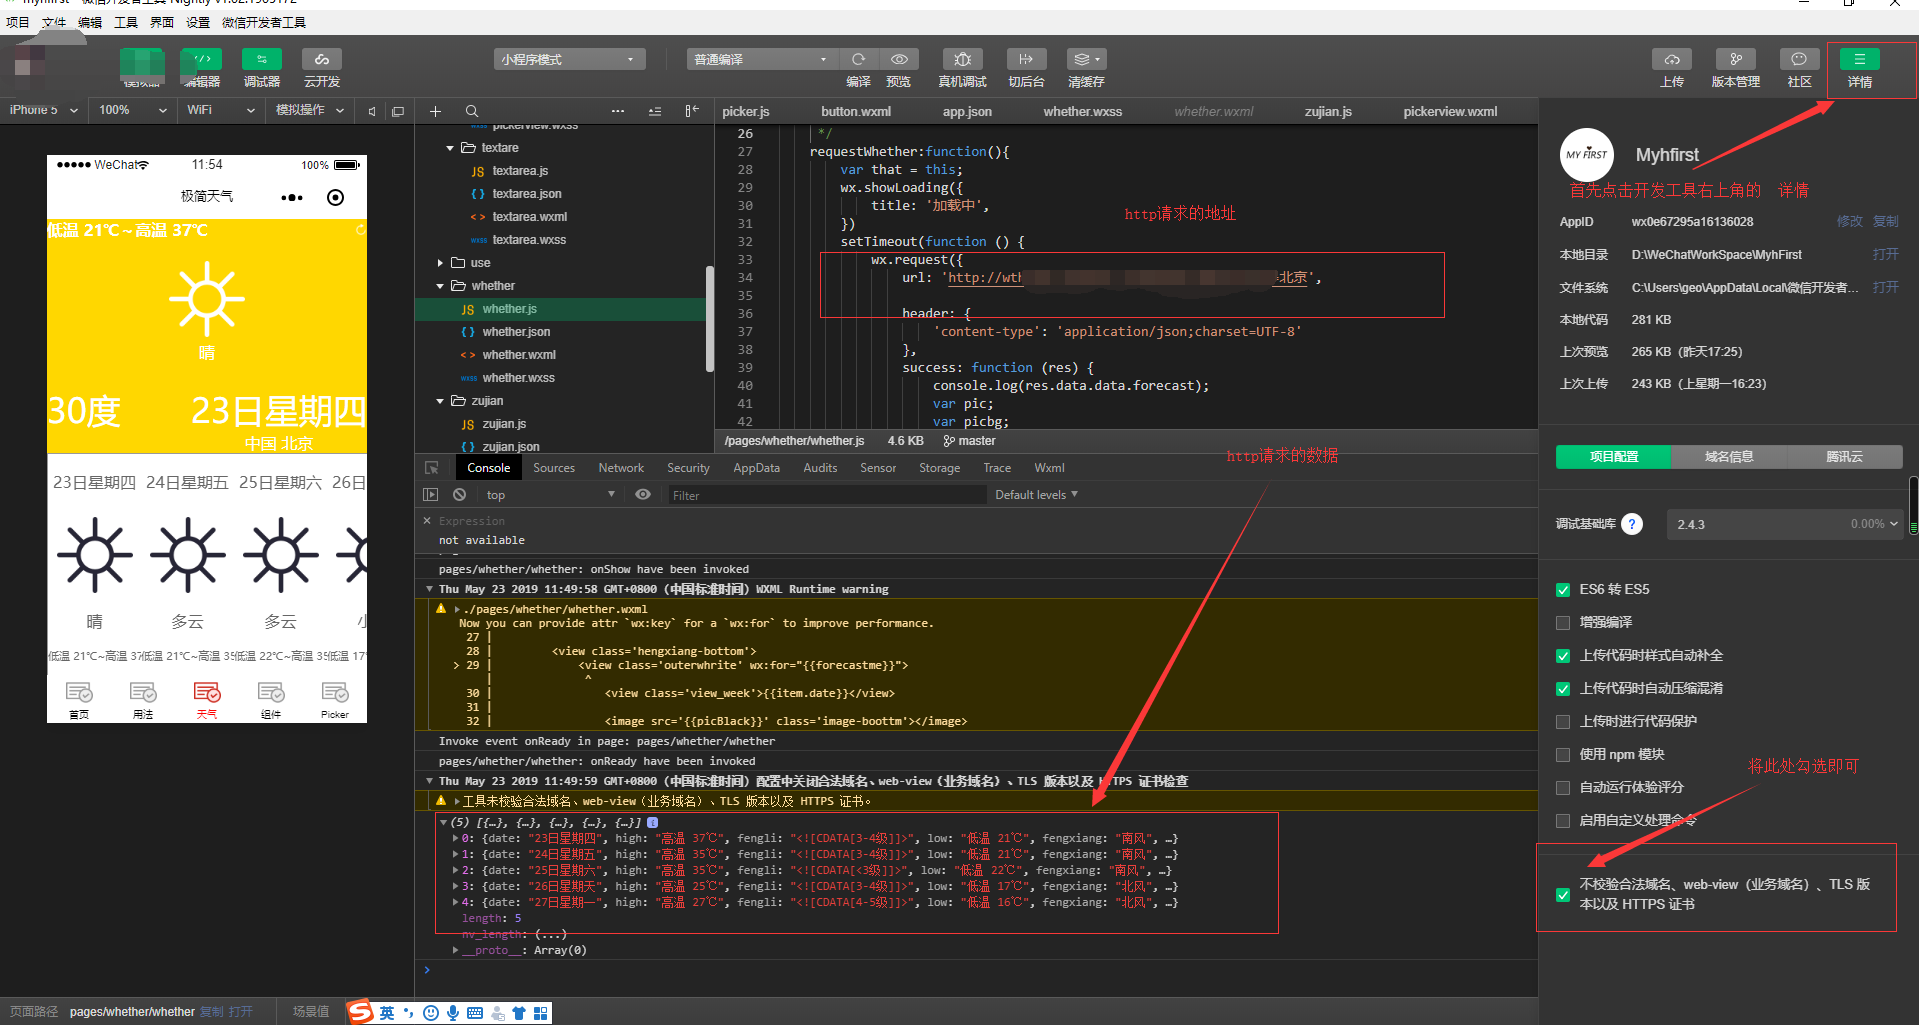Click the Compile refresh icon
1919x1025 pixels.
(x=858, y=59)
